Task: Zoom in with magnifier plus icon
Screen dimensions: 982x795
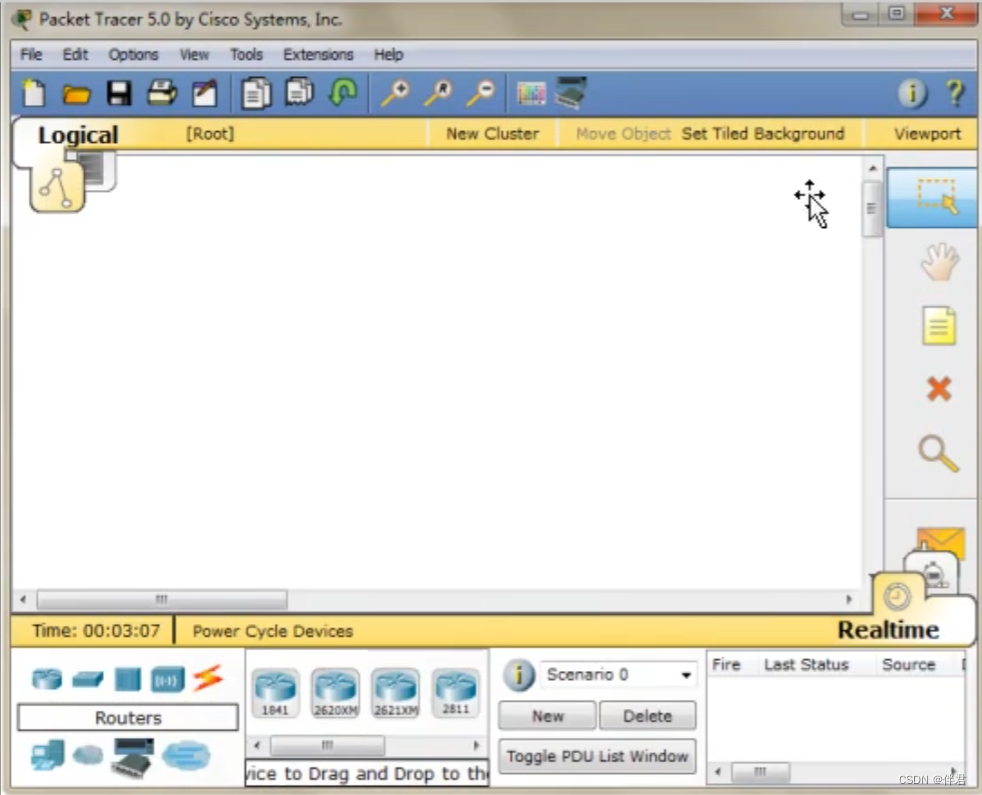Action: [x=396, y=93]
